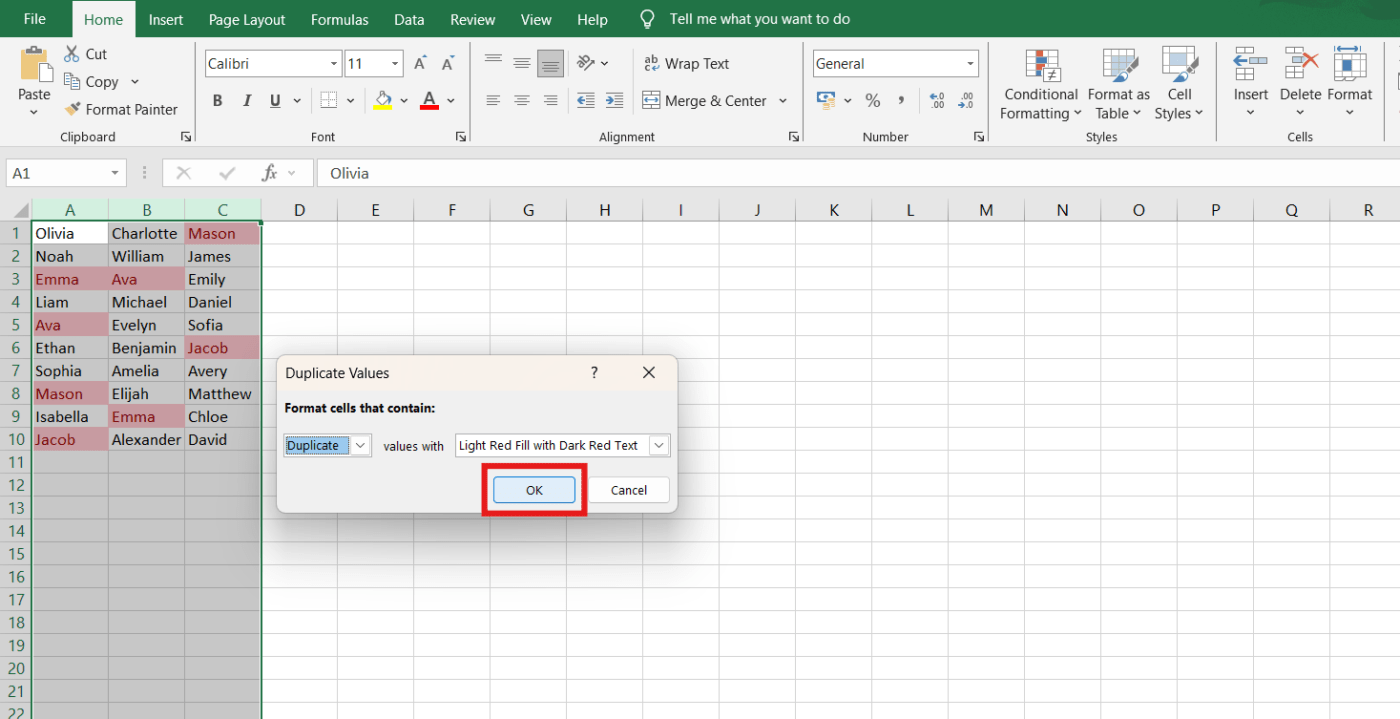Image resolution: width=1400 pixels, height=719 pixels.
Task: Click OK in Duplicate Values dialog
Action: (534, 490)
